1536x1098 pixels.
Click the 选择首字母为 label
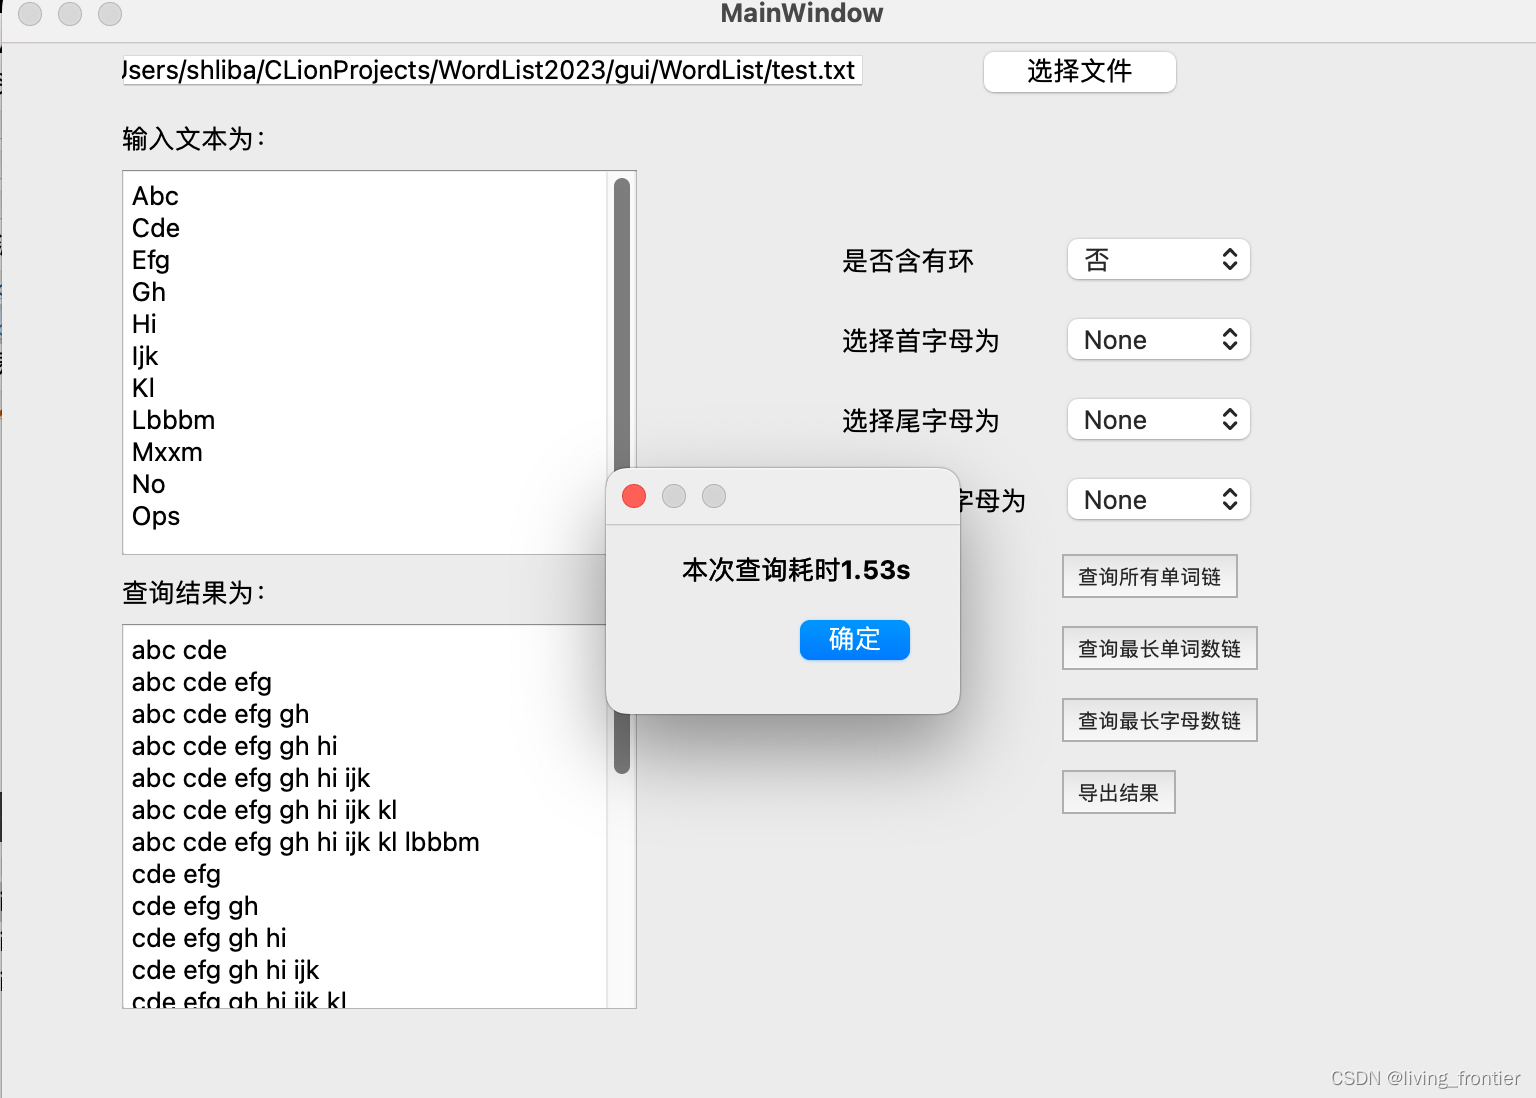click(921, 341)
